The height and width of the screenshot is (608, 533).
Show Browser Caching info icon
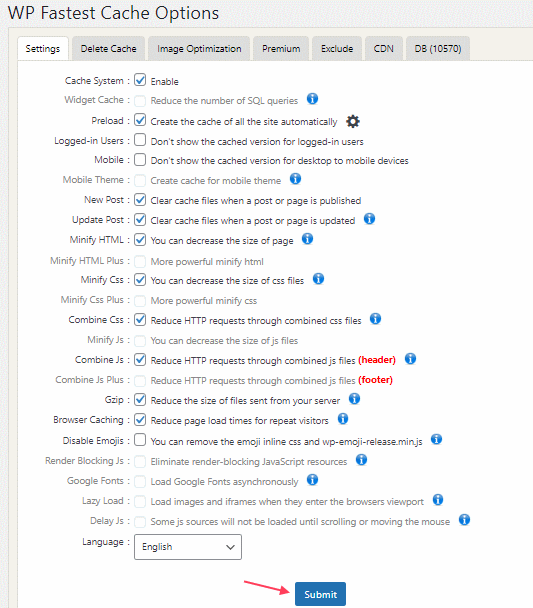coord(343,419)
